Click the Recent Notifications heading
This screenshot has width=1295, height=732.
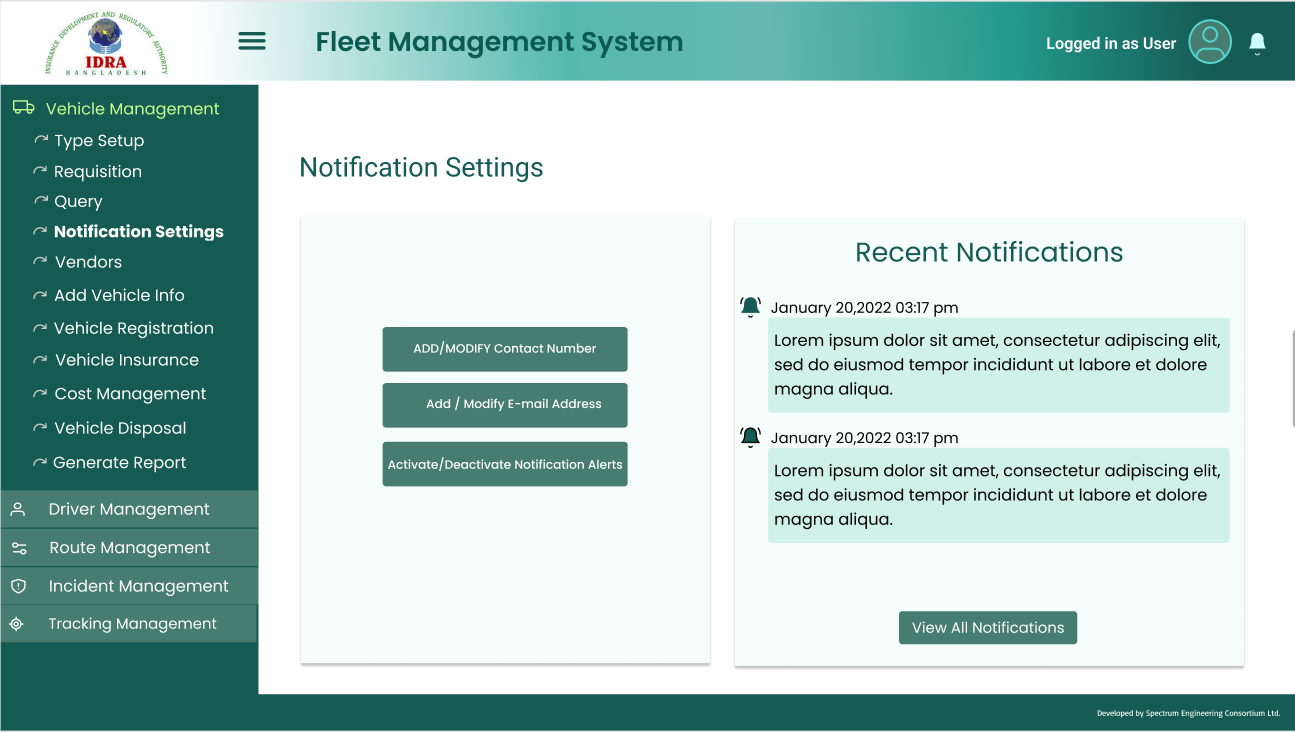click(989, 252)
